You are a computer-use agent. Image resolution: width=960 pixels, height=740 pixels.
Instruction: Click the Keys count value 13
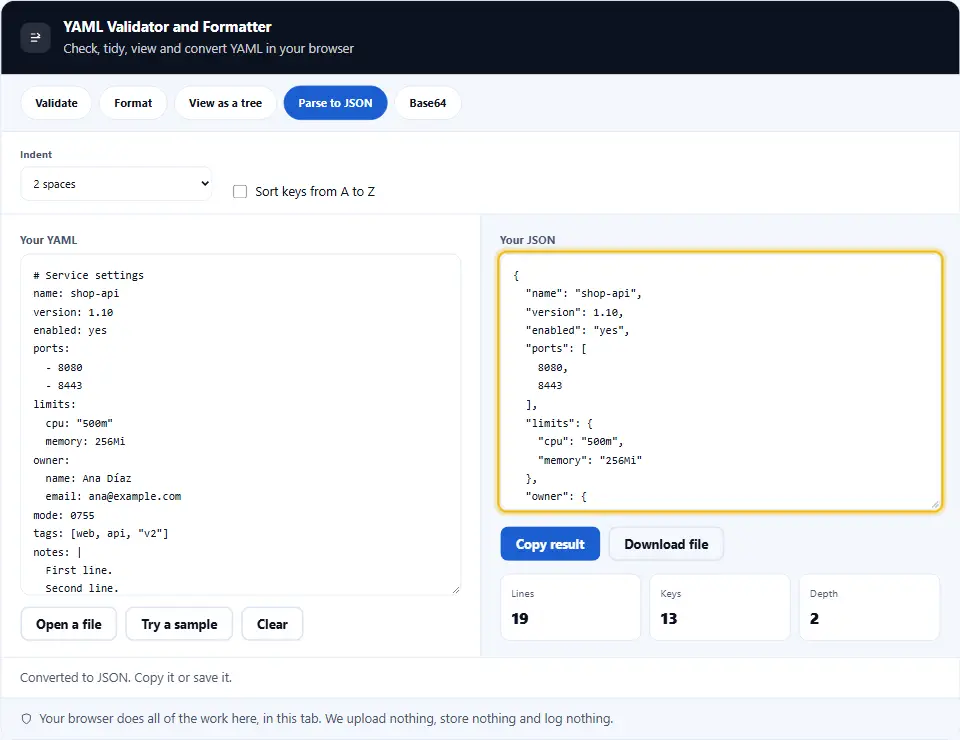(669, 619)
